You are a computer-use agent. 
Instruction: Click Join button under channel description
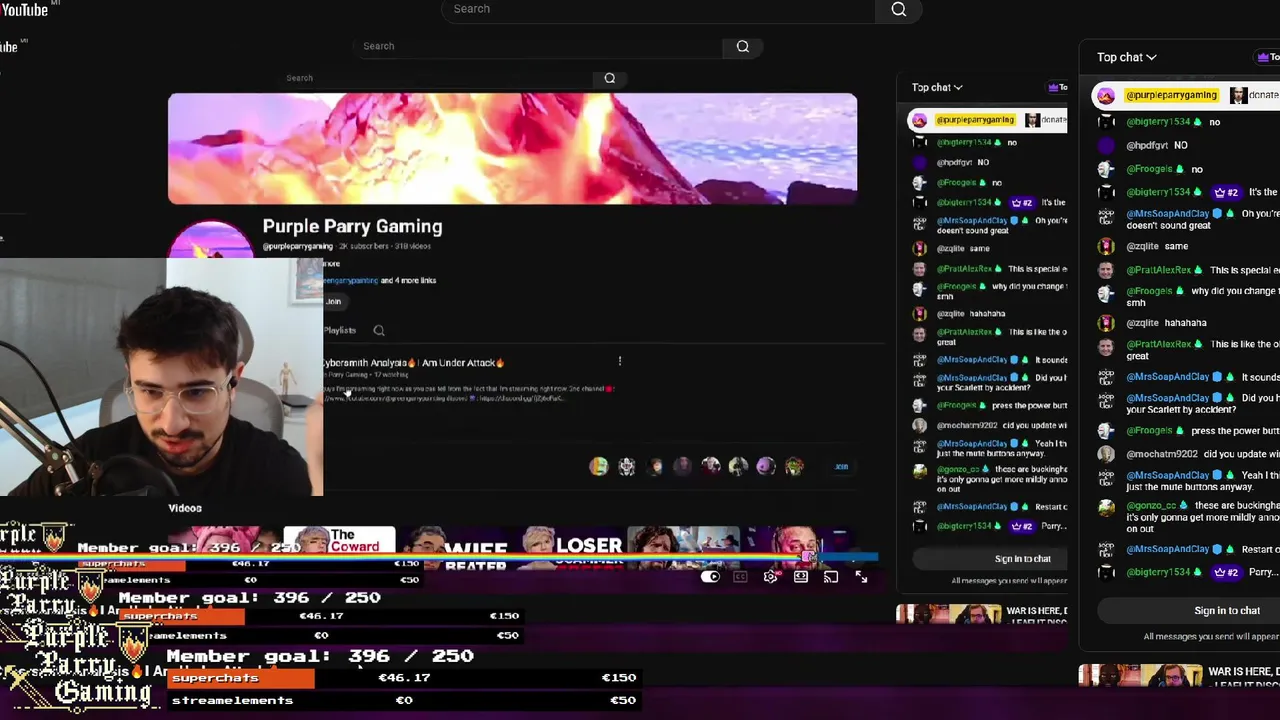333,301
